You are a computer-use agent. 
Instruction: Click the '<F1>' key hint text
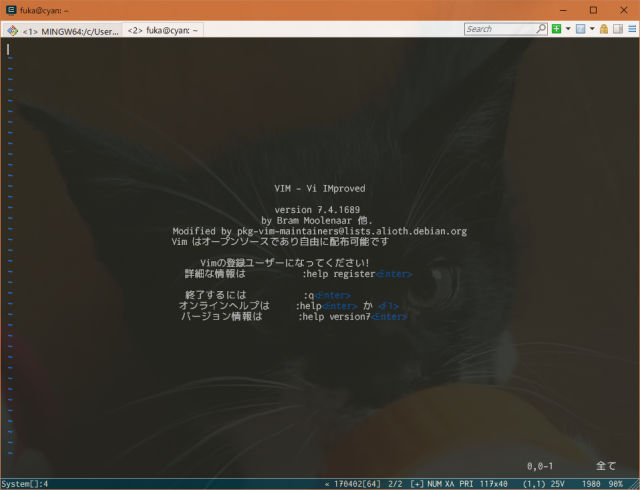click(x=388, y=305)
